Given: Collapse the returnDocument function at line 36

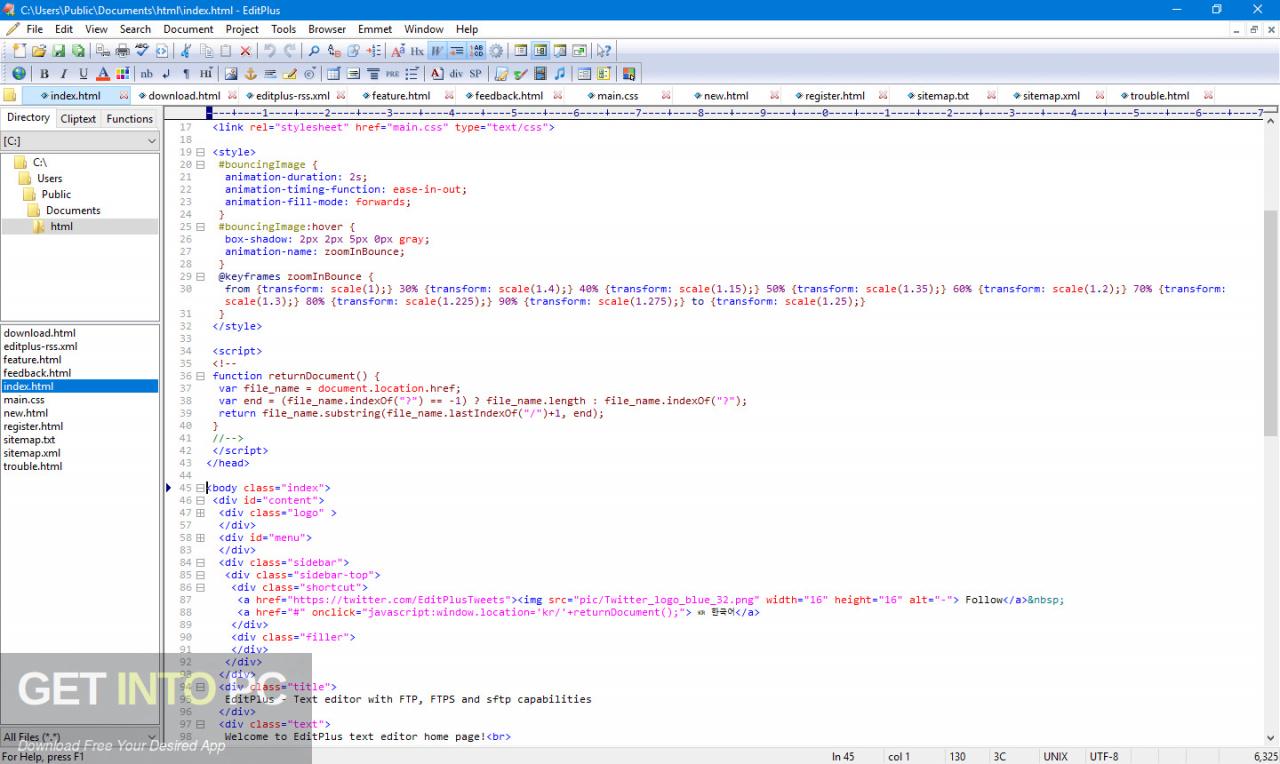Looking at the screenshot, I should [x=200, y=376].
